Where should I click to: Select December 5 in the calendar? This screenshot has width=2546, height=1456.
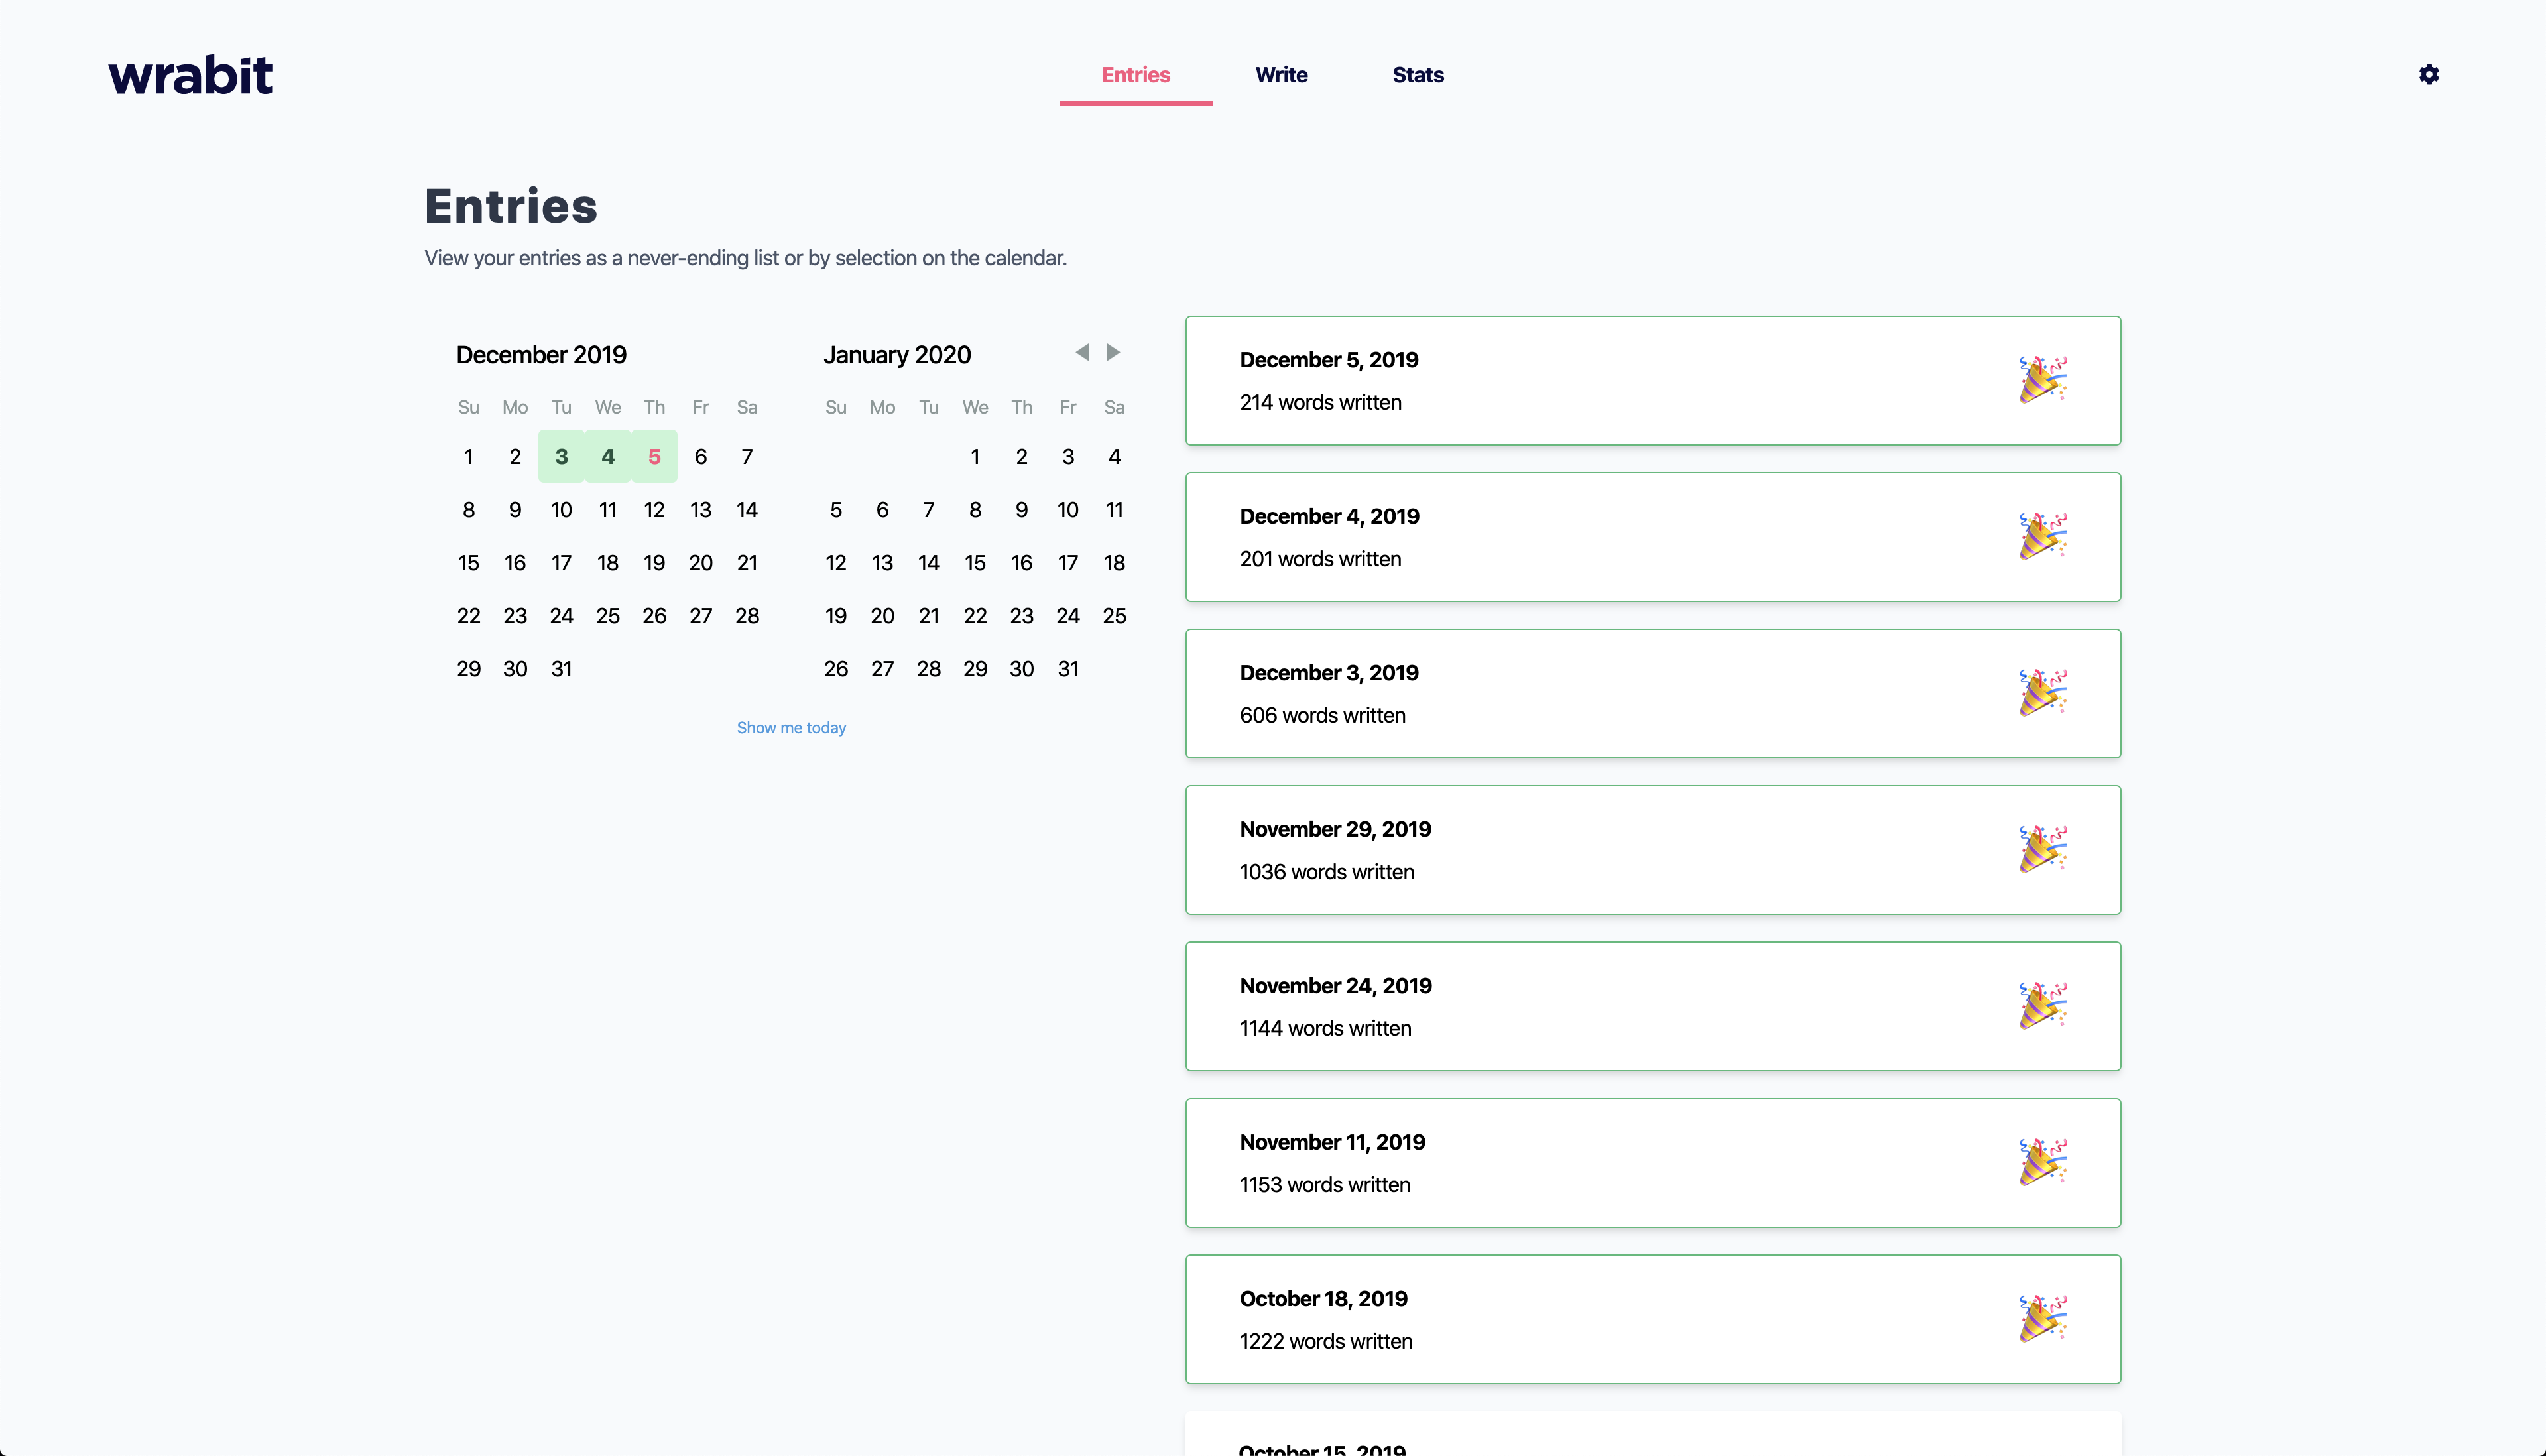click(654, 457)
